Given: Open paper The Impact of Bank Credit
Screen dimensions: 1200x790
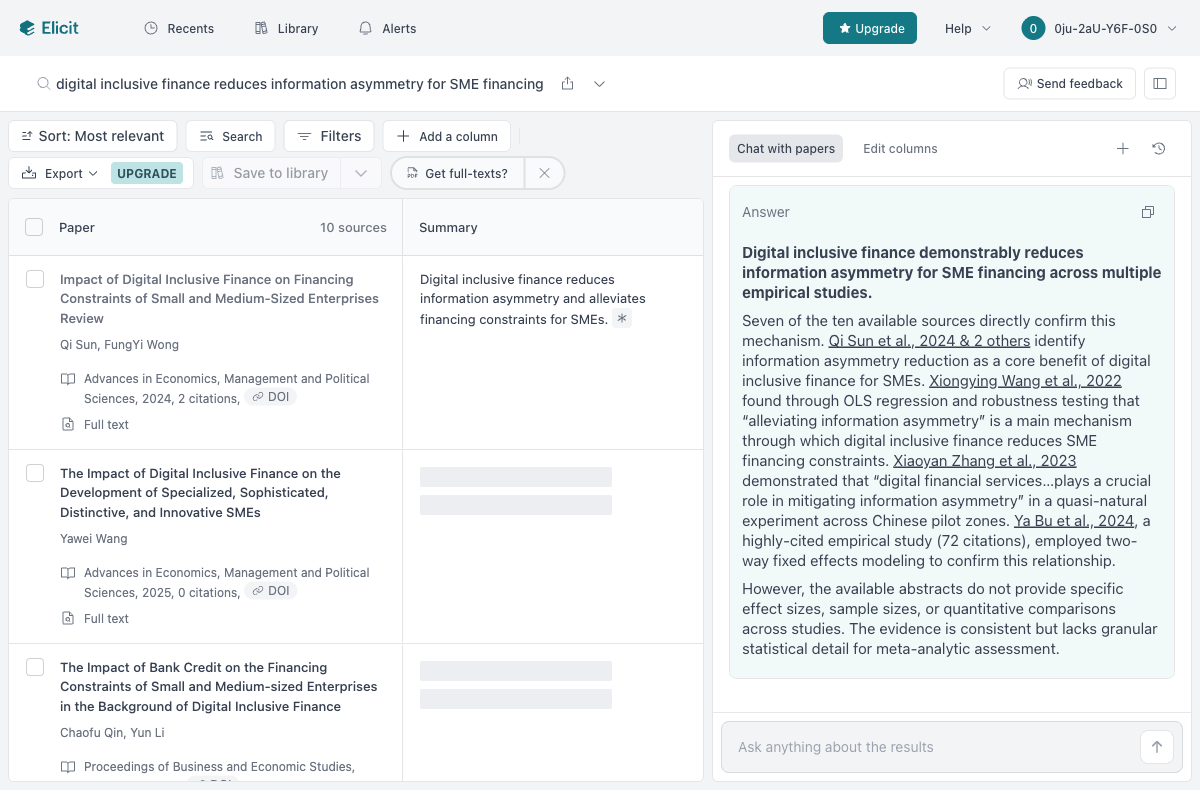Looking at the screenshot, I should point(218,687).
